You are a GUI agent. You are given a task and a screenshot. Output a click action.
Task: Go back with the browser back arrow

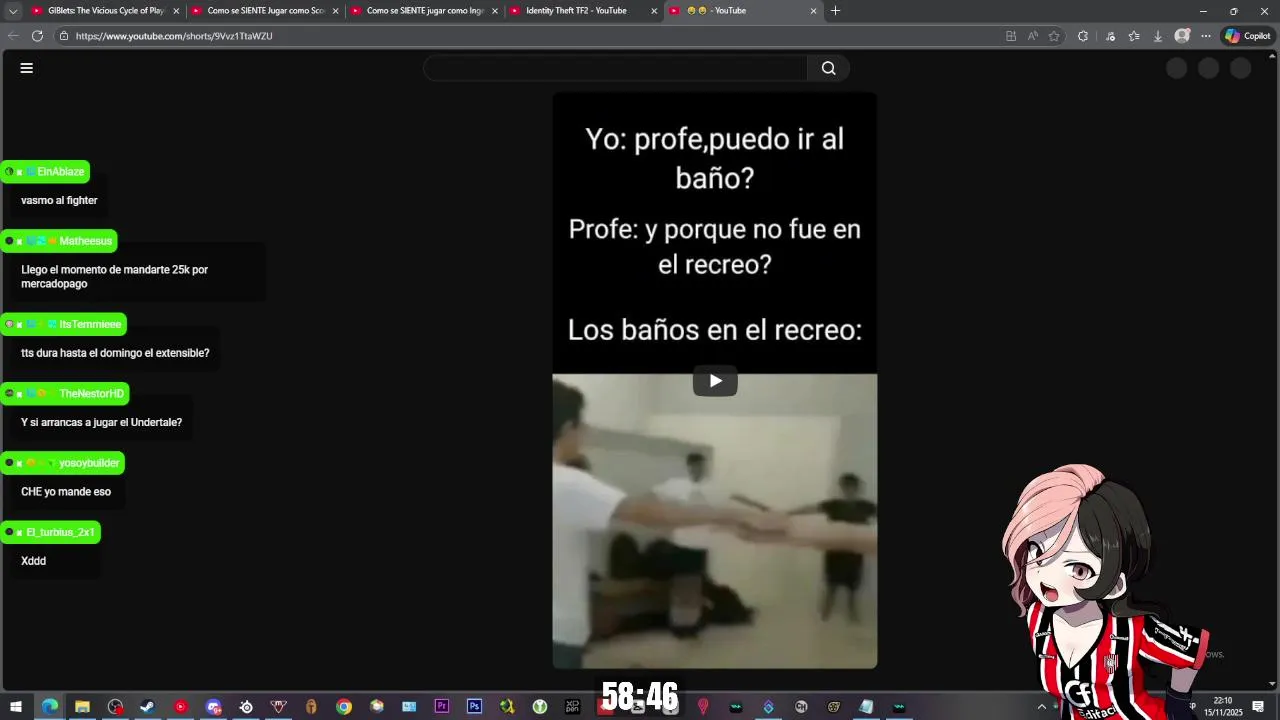(x=13, y=36)
